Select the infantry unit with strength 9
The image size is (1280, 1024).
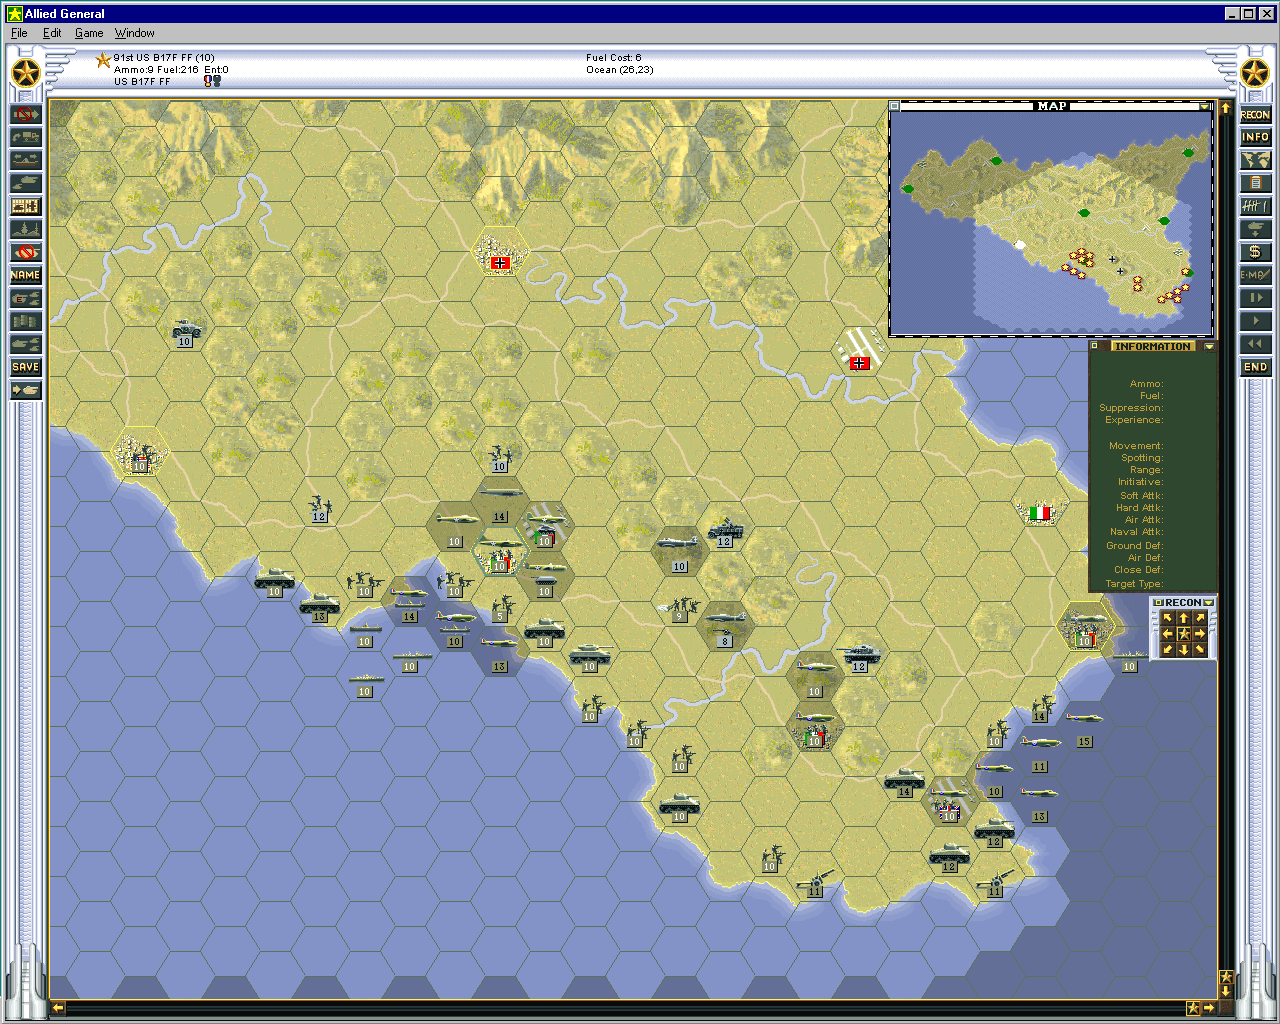click(679, 608)
